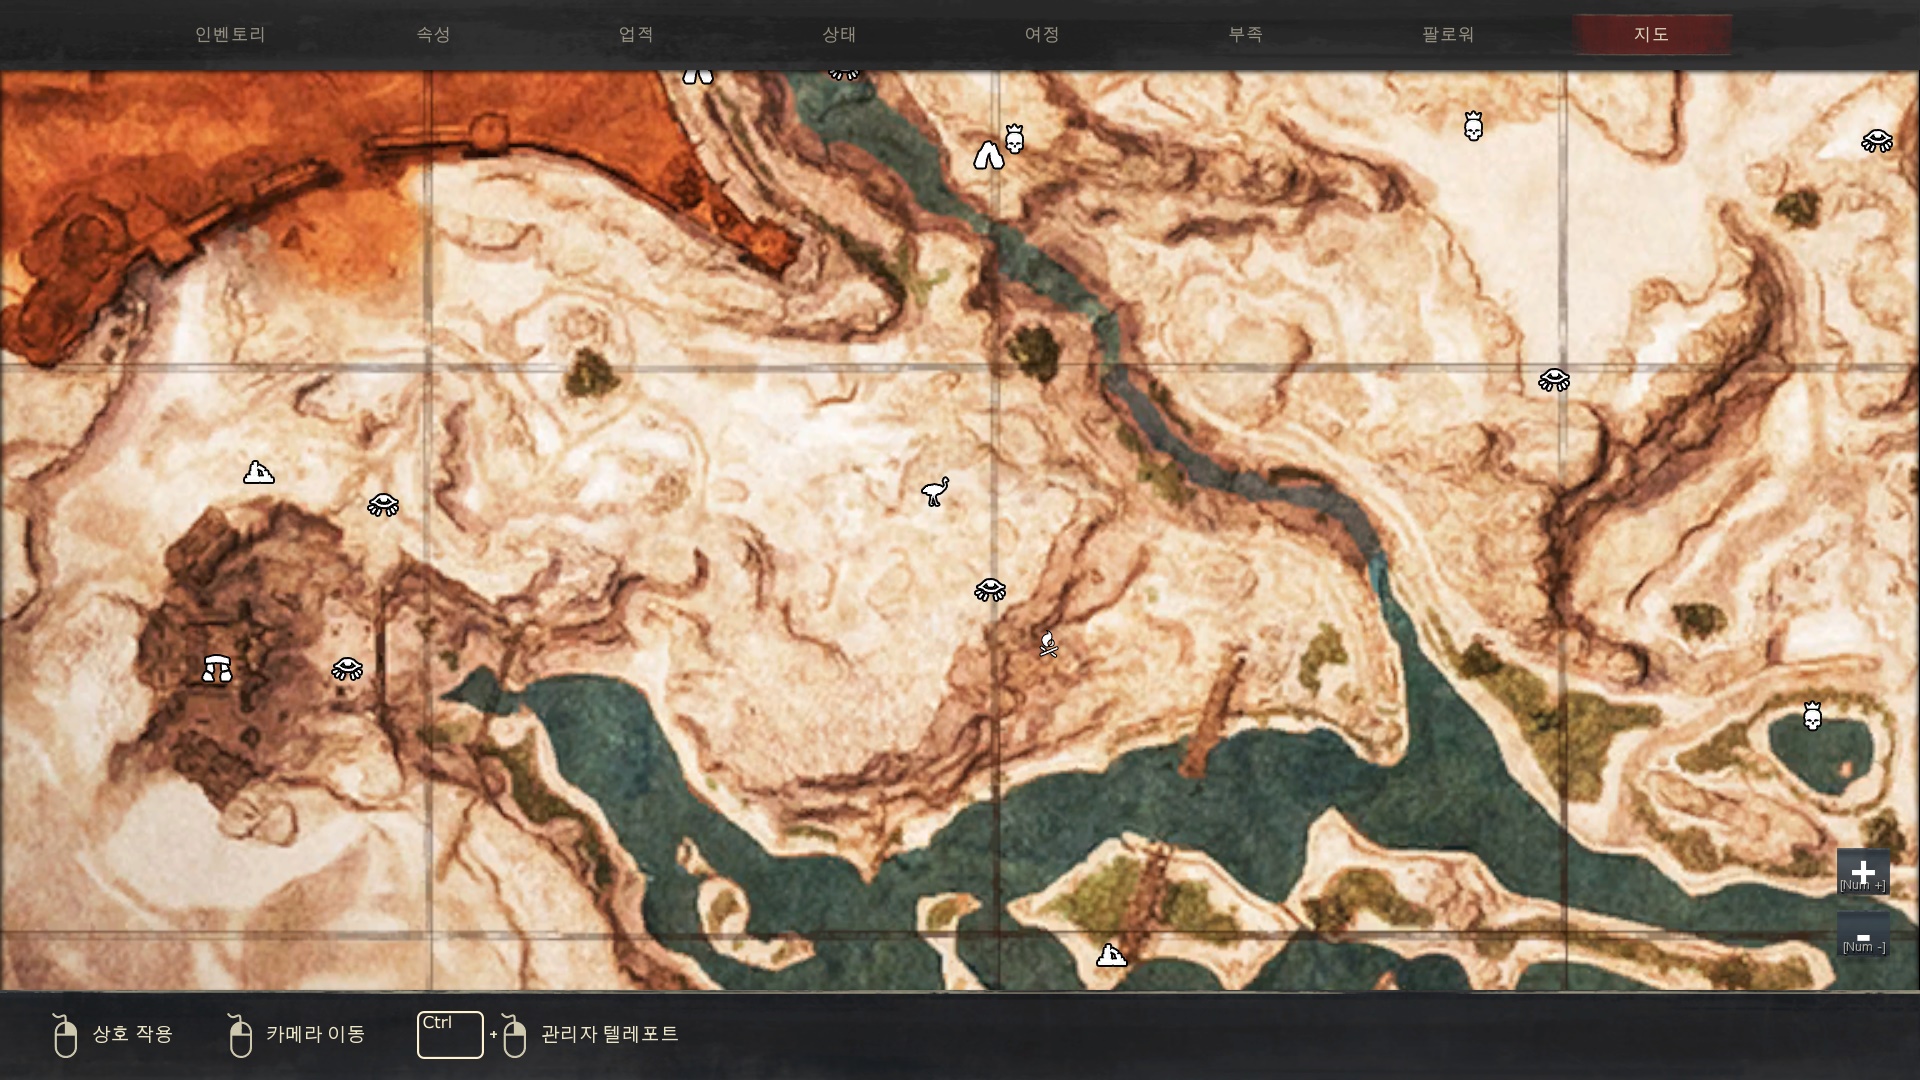Click the crowned skull marker beside the tent icon
Image resolution: width=1920 pixels, height=1080 pixels.
pyautogui.click(x=1014, y=139)
